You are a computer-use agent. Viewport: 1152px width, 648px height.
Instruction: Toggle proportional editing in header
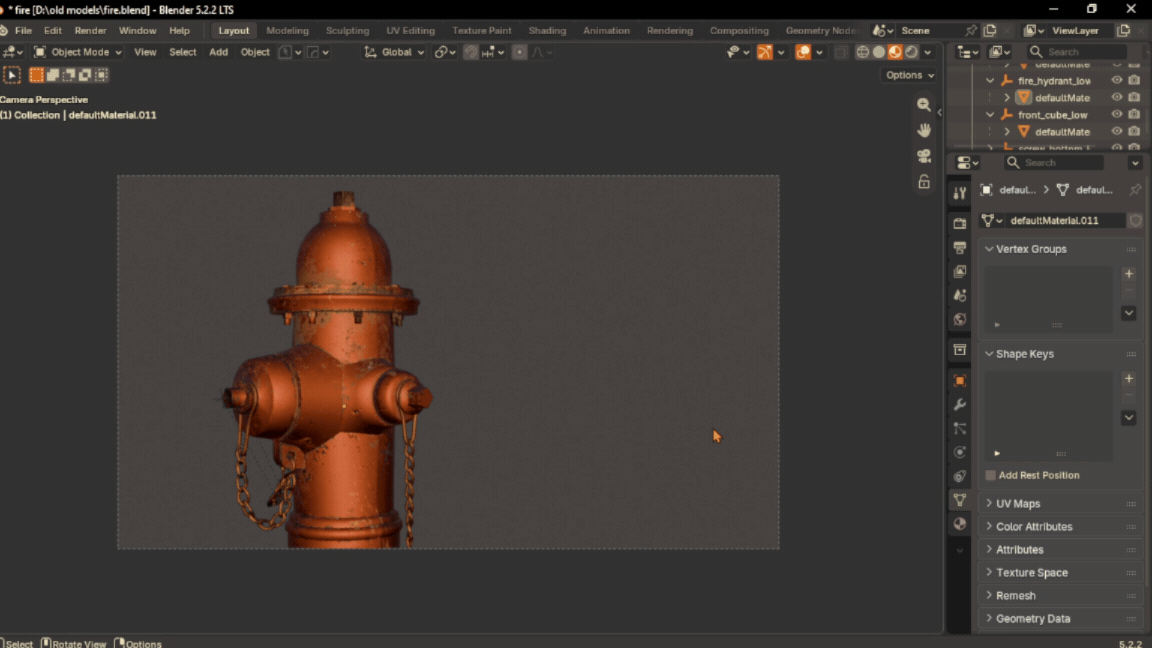coord(519,52)
